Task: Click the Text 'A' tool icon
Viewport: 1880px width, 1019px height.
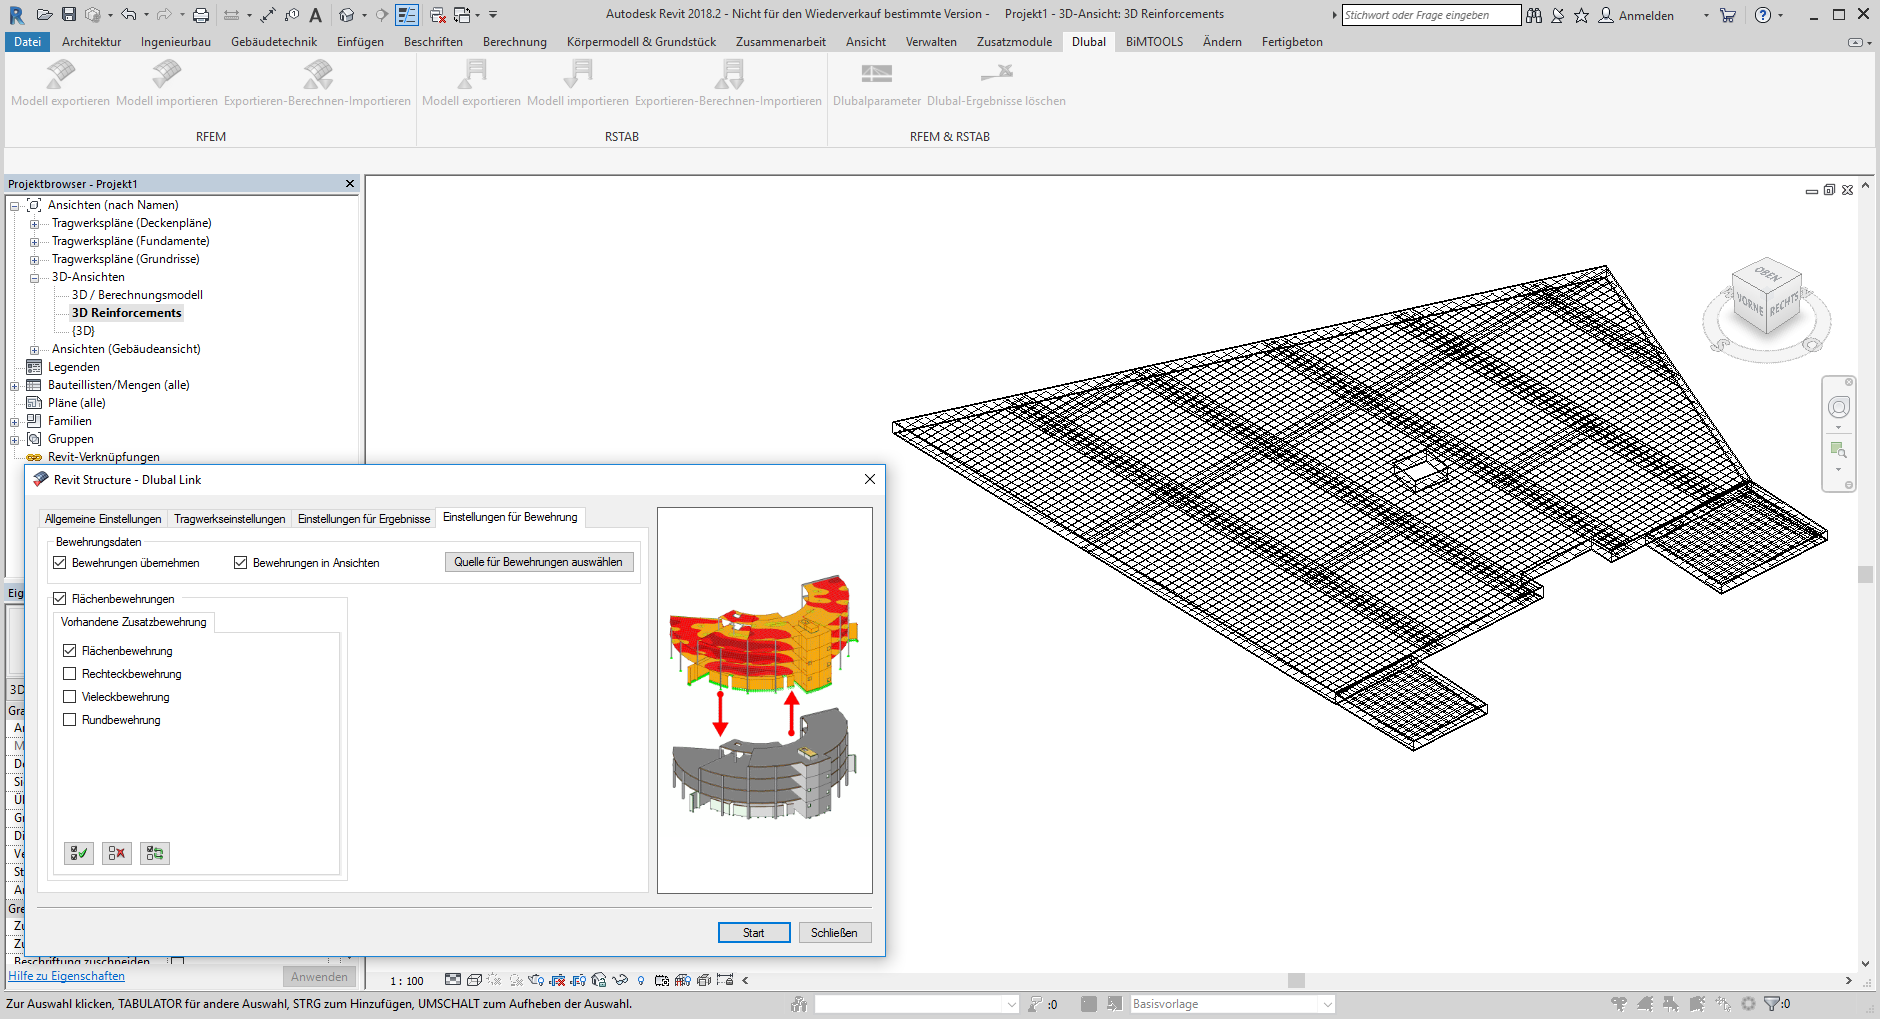Action: pyautogui.click(x=315, y=14)
